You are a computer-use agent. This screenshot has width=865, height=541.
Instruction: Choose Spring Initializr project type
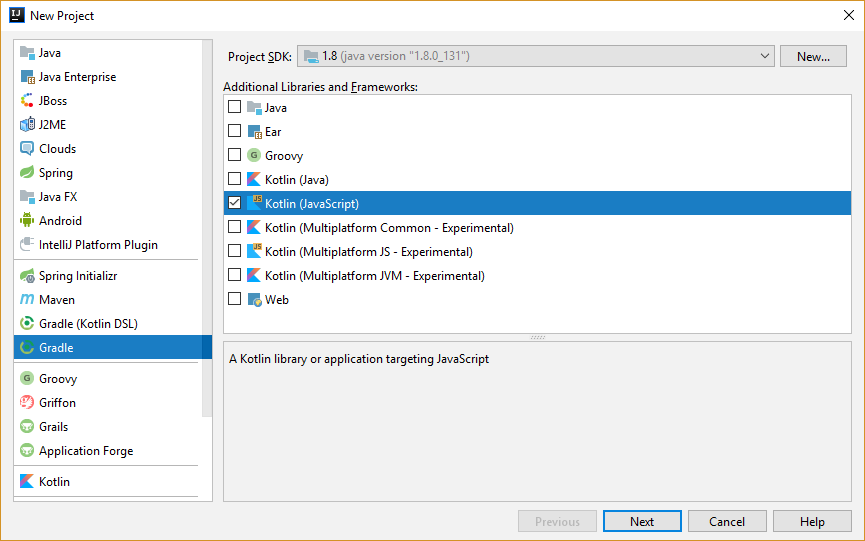pyautogui.click(x=78, y=276)
